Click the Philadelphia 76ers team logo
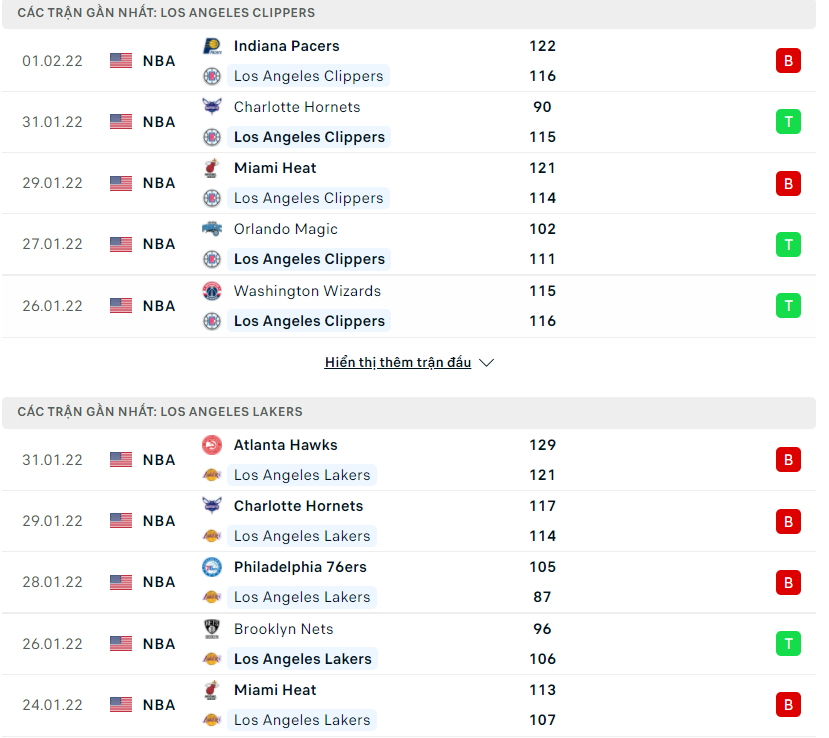The image size is (829, 738). pos(212,567)
